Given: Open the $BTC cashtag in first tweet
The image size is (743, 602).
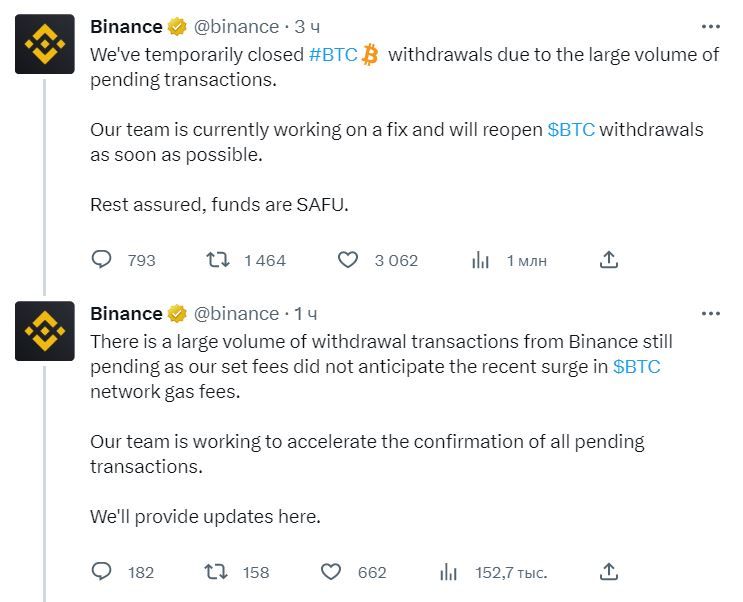Looking at the screenshot, I should [571, 129].
